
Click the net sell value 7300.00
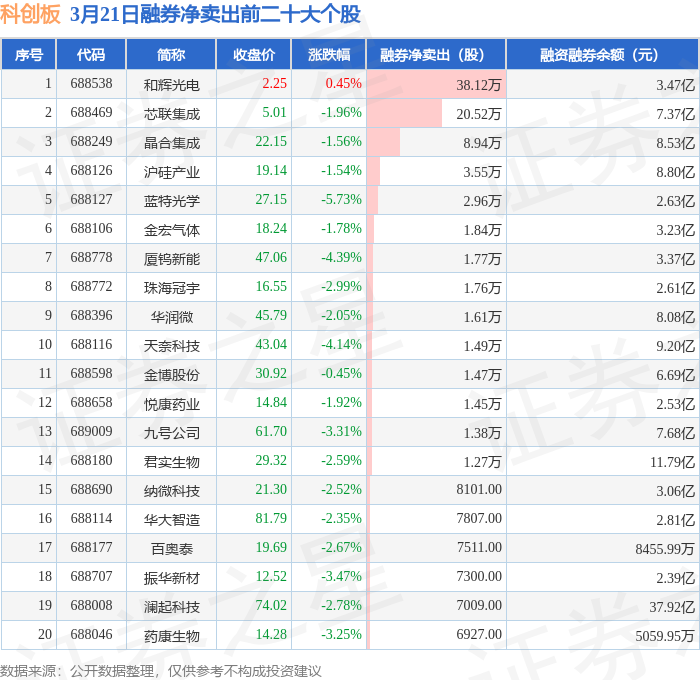click(479, 577)
